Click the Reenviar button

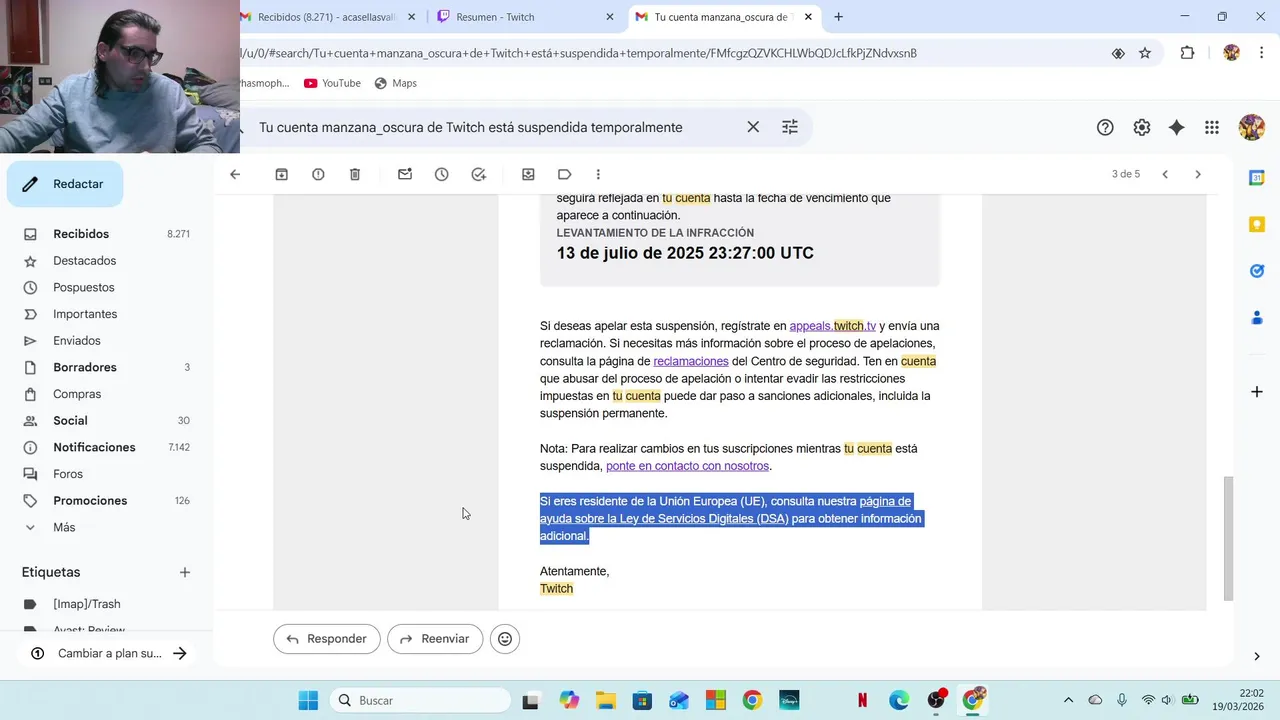(x=435, y=639)
